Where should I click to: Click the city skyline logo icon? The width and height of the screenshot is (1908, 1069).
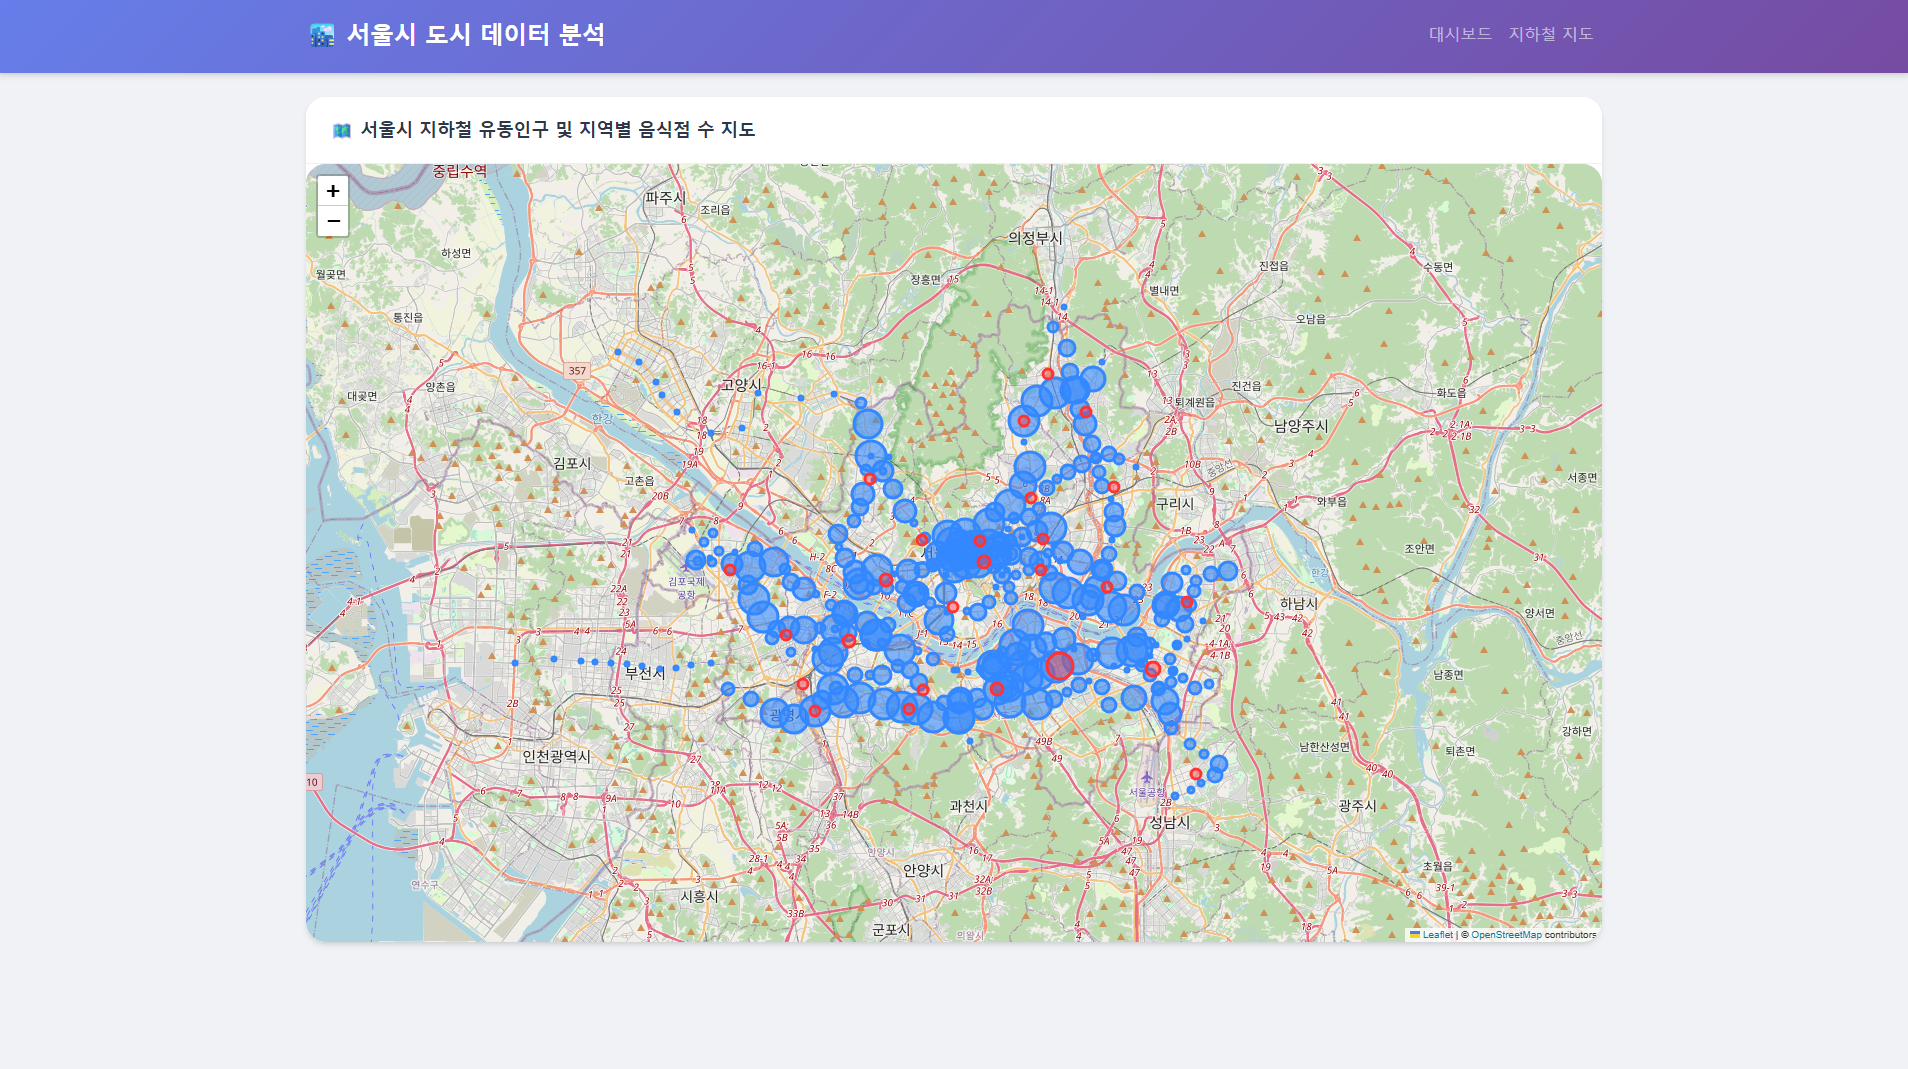coord(322,35)
